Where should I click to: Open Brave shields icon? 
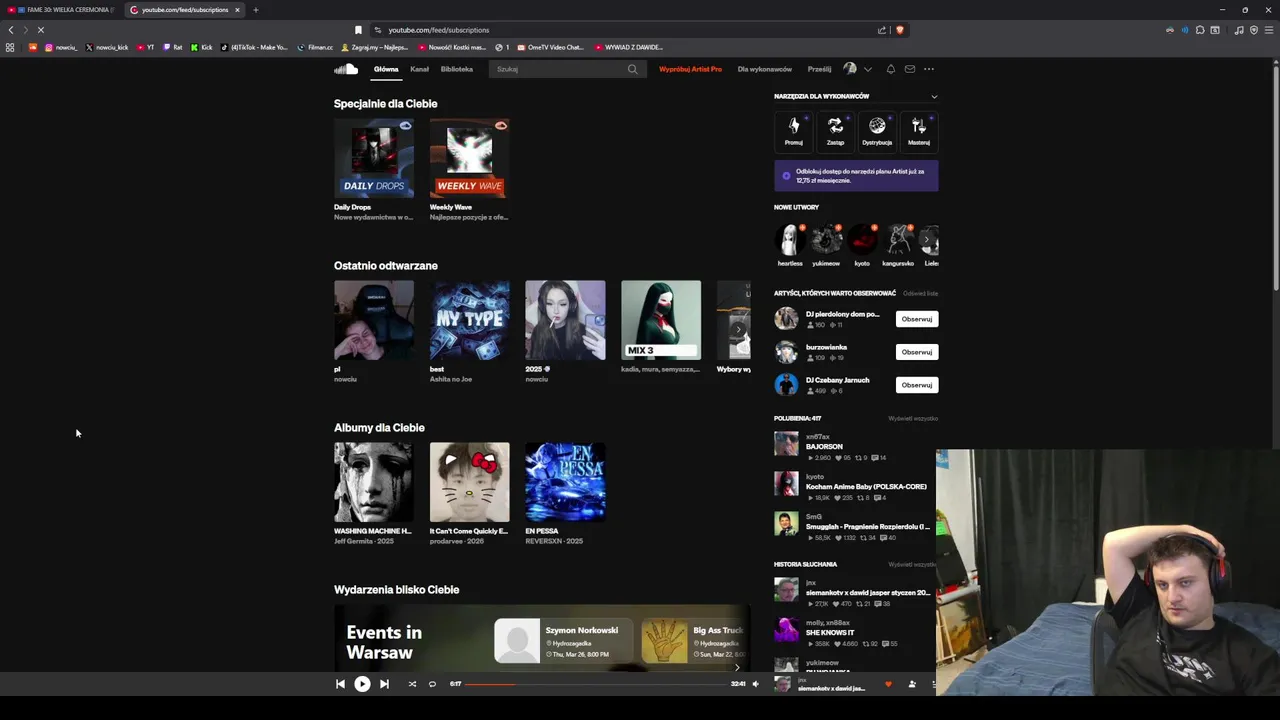tap(899, 30)
